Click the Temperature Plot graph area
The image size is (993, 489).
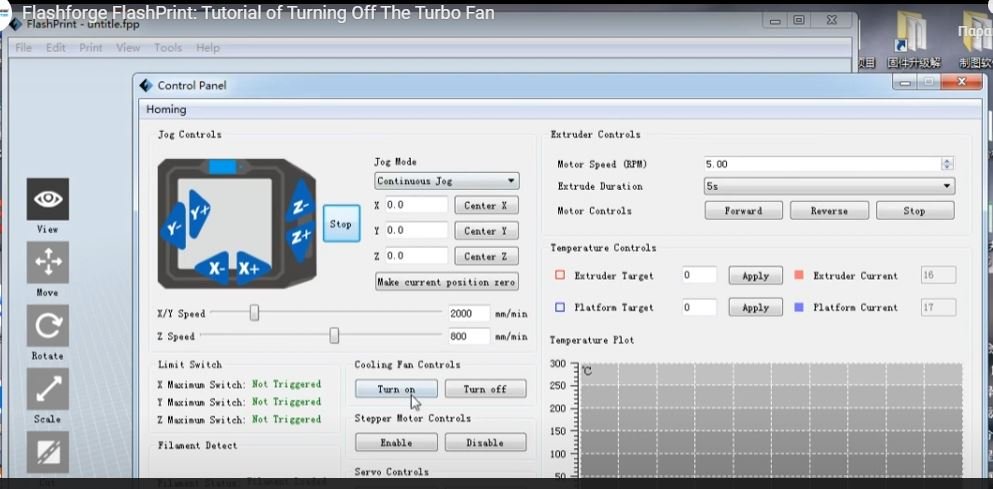(x=771, y=421)
